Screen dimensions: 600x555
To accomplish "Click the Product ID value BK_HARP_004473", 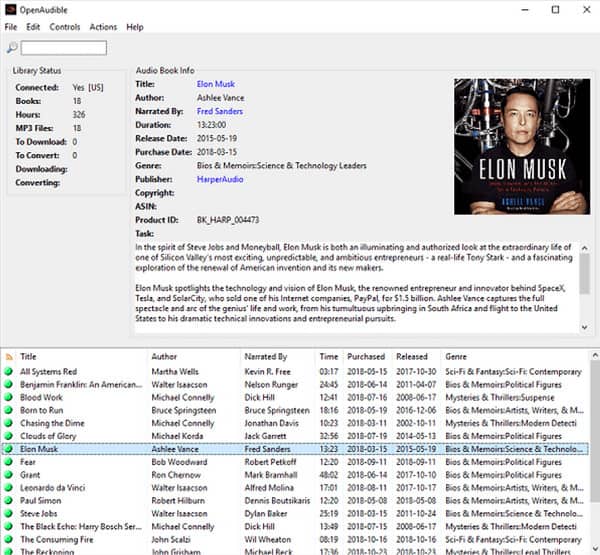I will 228,220.
